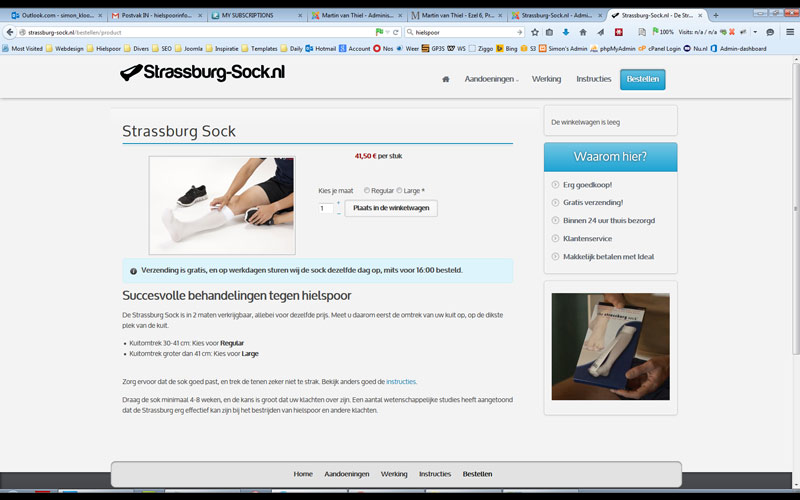This screenshot has height=500, width=800.
Task: Click the hielspoor search field
Action: pos(464,32)
